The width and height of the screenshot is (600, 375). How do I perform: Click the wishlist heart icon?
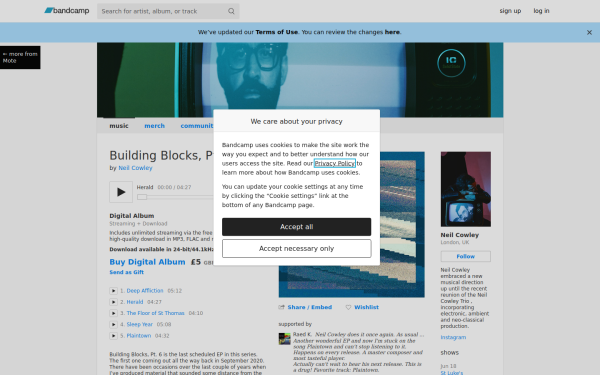(348, 307)
